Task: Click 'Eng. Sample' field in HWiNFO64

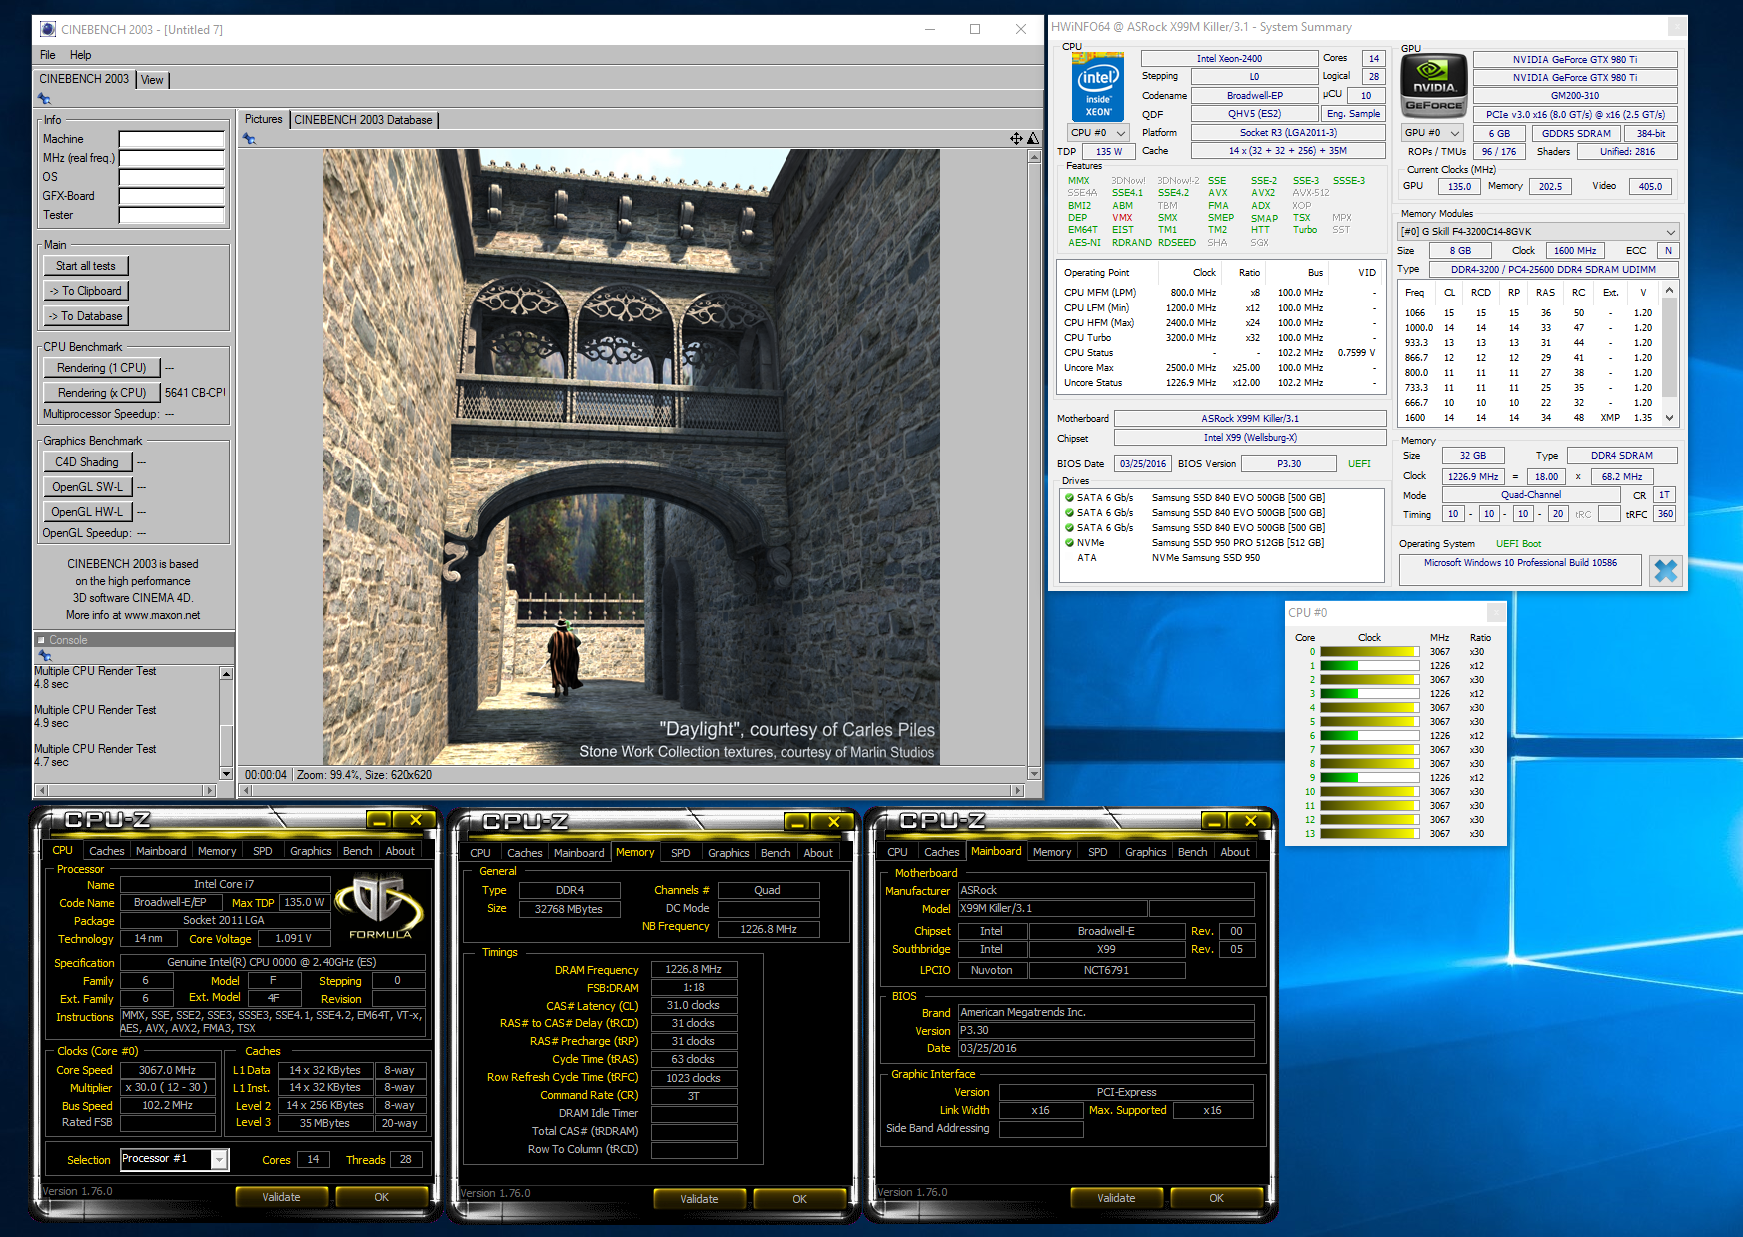Action: pyautogui.click(x=1353, y=114)
